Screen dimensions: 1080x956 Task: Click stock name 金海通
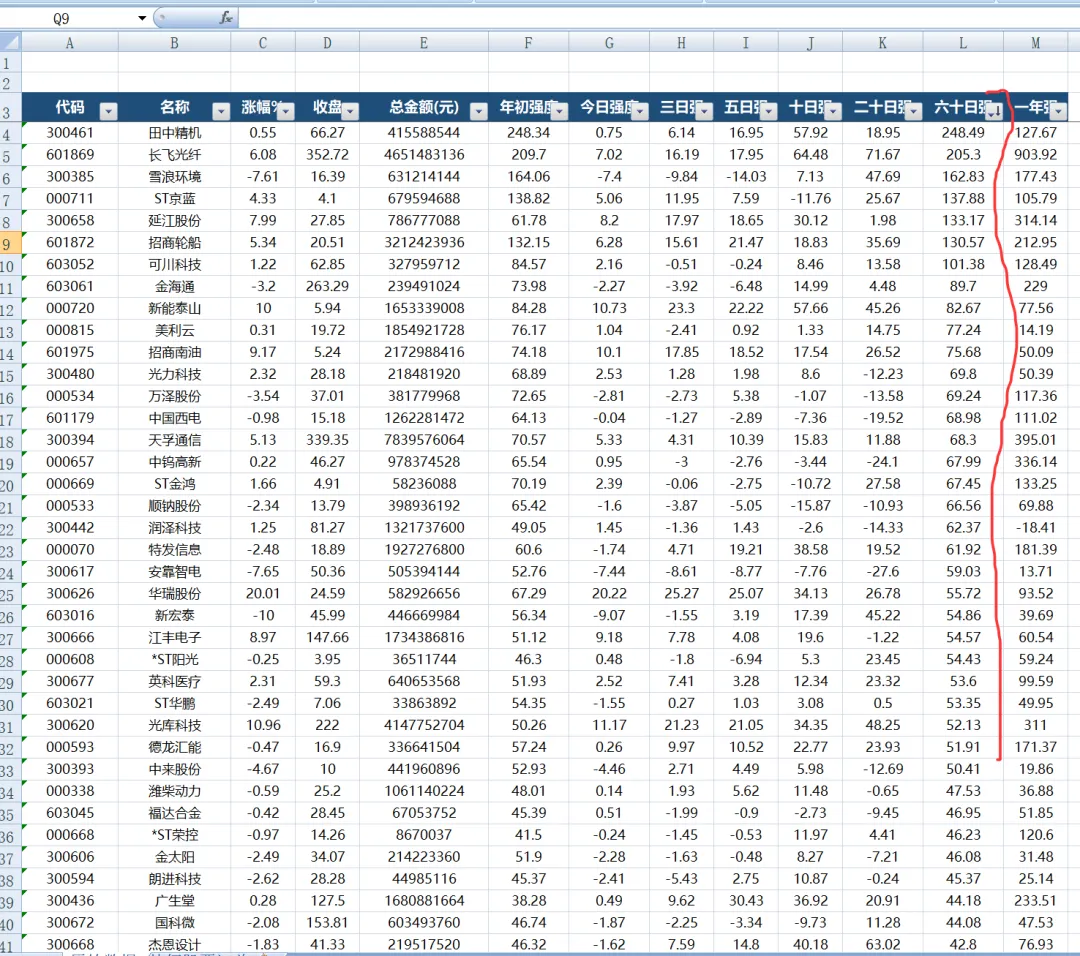tap(174, 287)
